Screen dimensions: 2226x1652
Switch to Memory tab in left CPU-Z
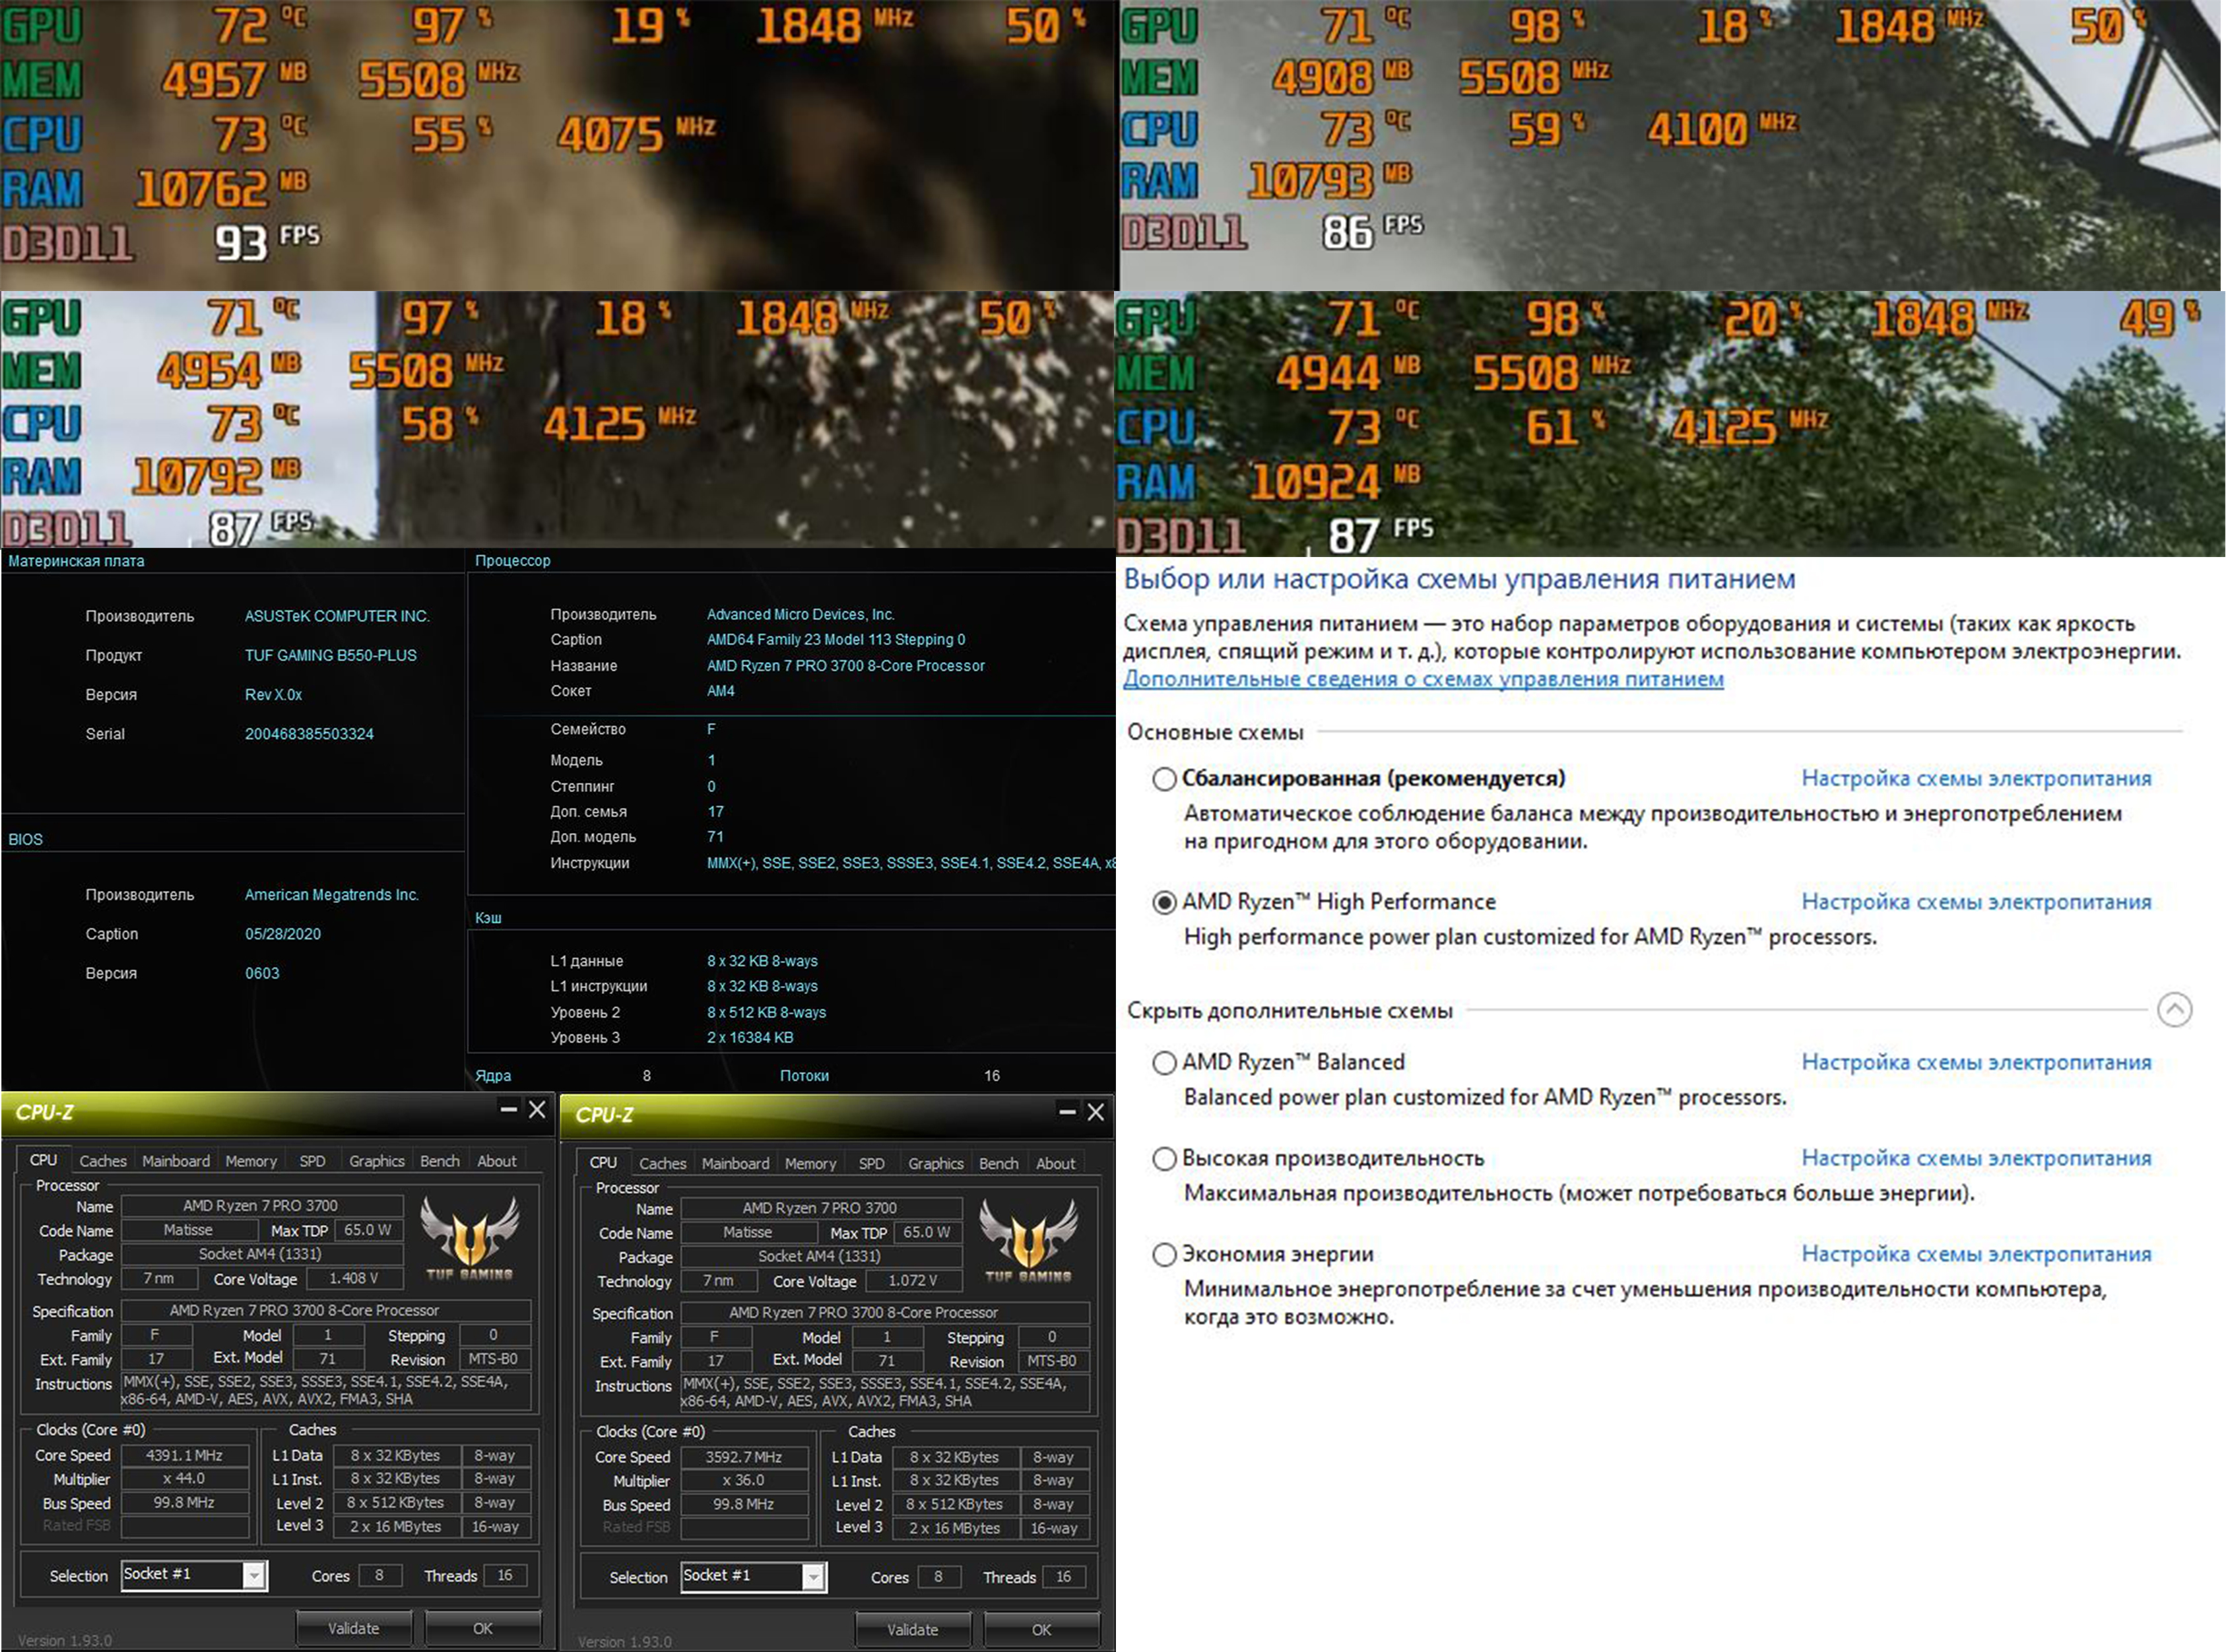point(250,1161)
